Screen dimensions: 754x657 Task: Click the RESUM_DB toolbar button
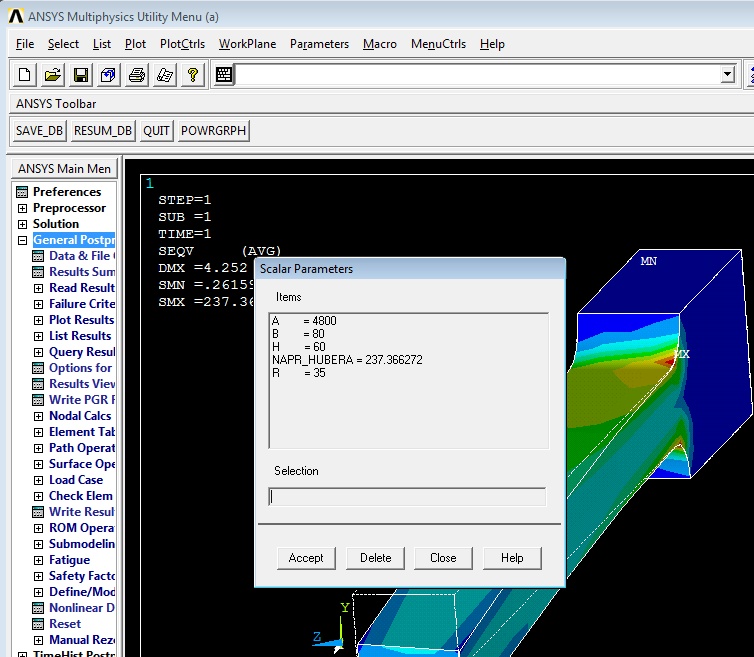103,131
